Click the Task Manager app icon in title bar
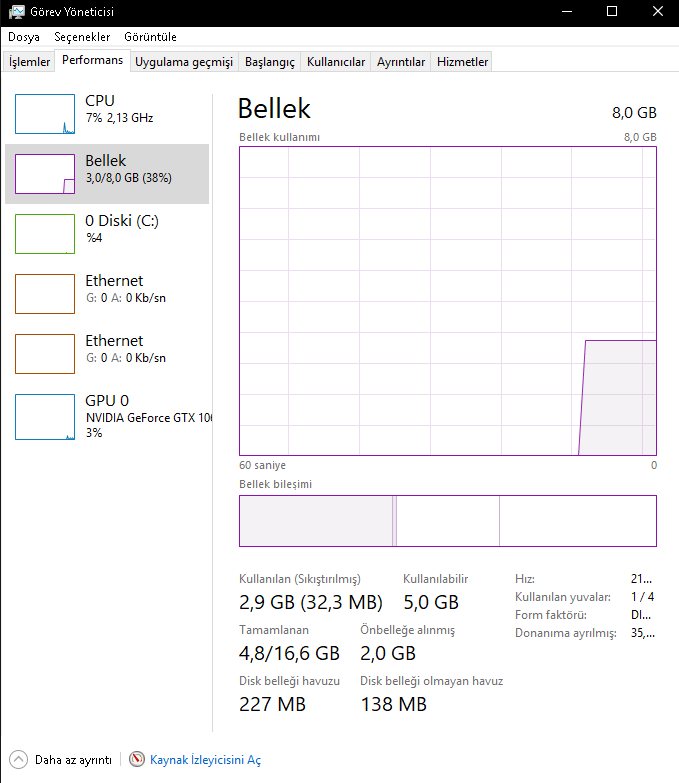This screenshot has height=783, width=679. pyautogui.click(x=17, y=12)
